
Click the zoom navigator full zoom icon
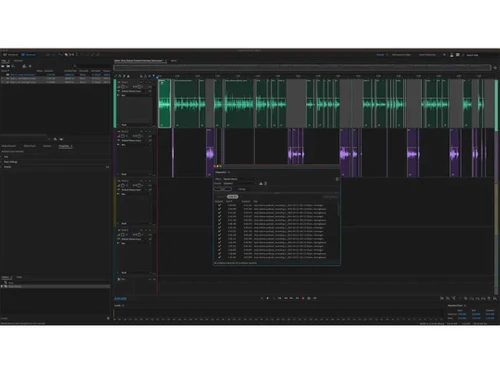(x=495, y=67)
